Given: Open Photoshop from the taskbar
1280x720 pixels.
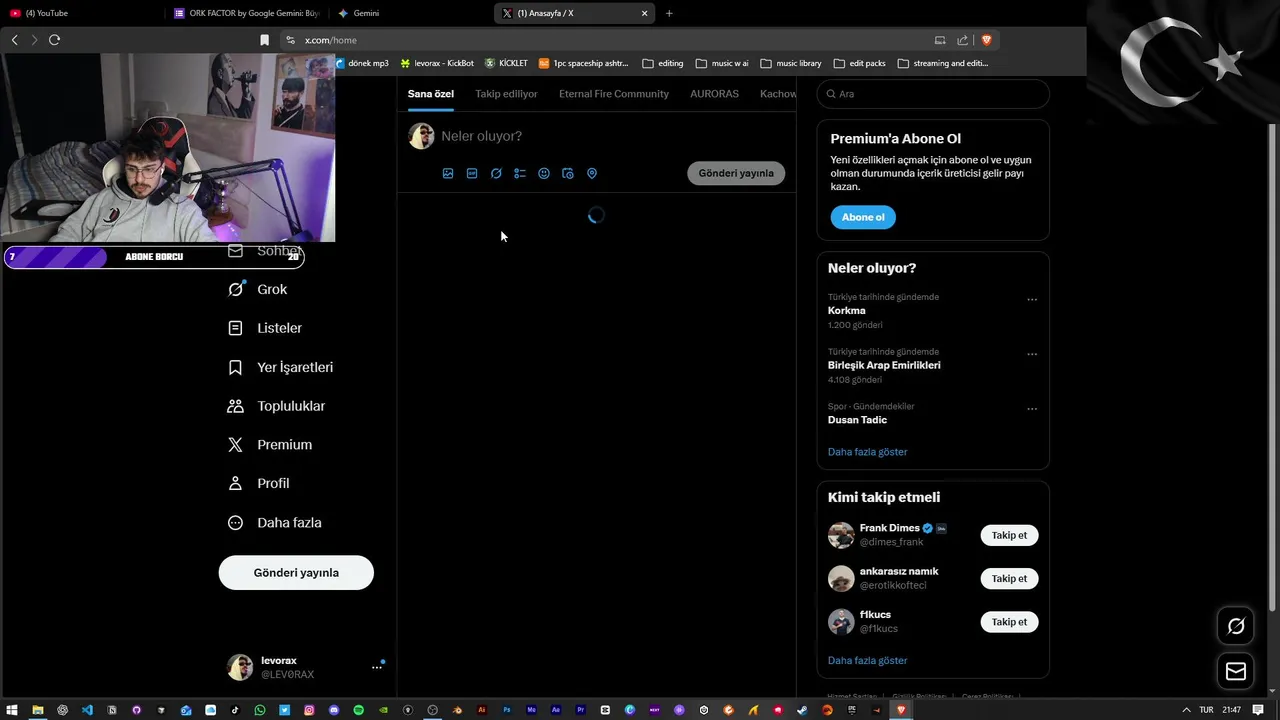Looking at the screenshot, I should pyautogui.click(x=507, y=710).
